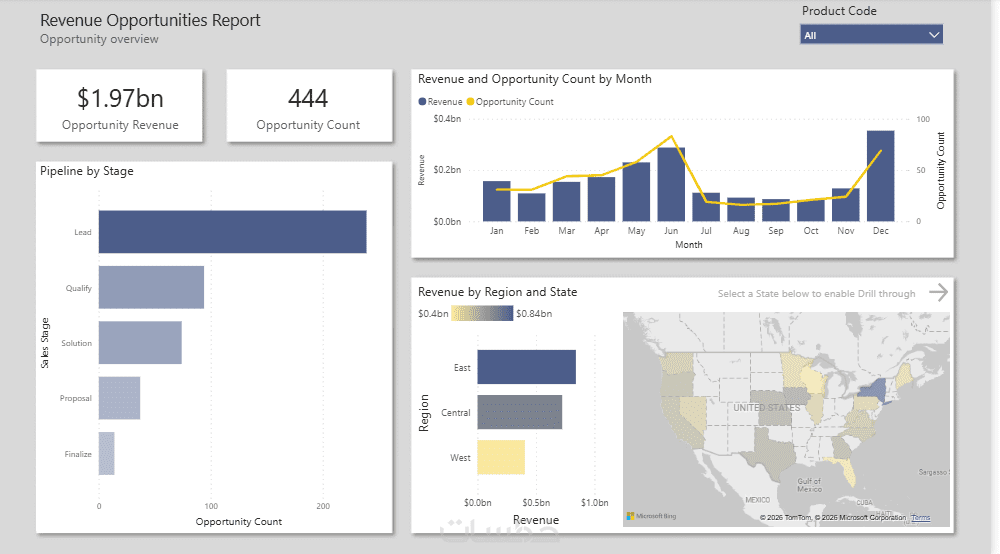Click the December revenue column

click(x=880, y=176)
